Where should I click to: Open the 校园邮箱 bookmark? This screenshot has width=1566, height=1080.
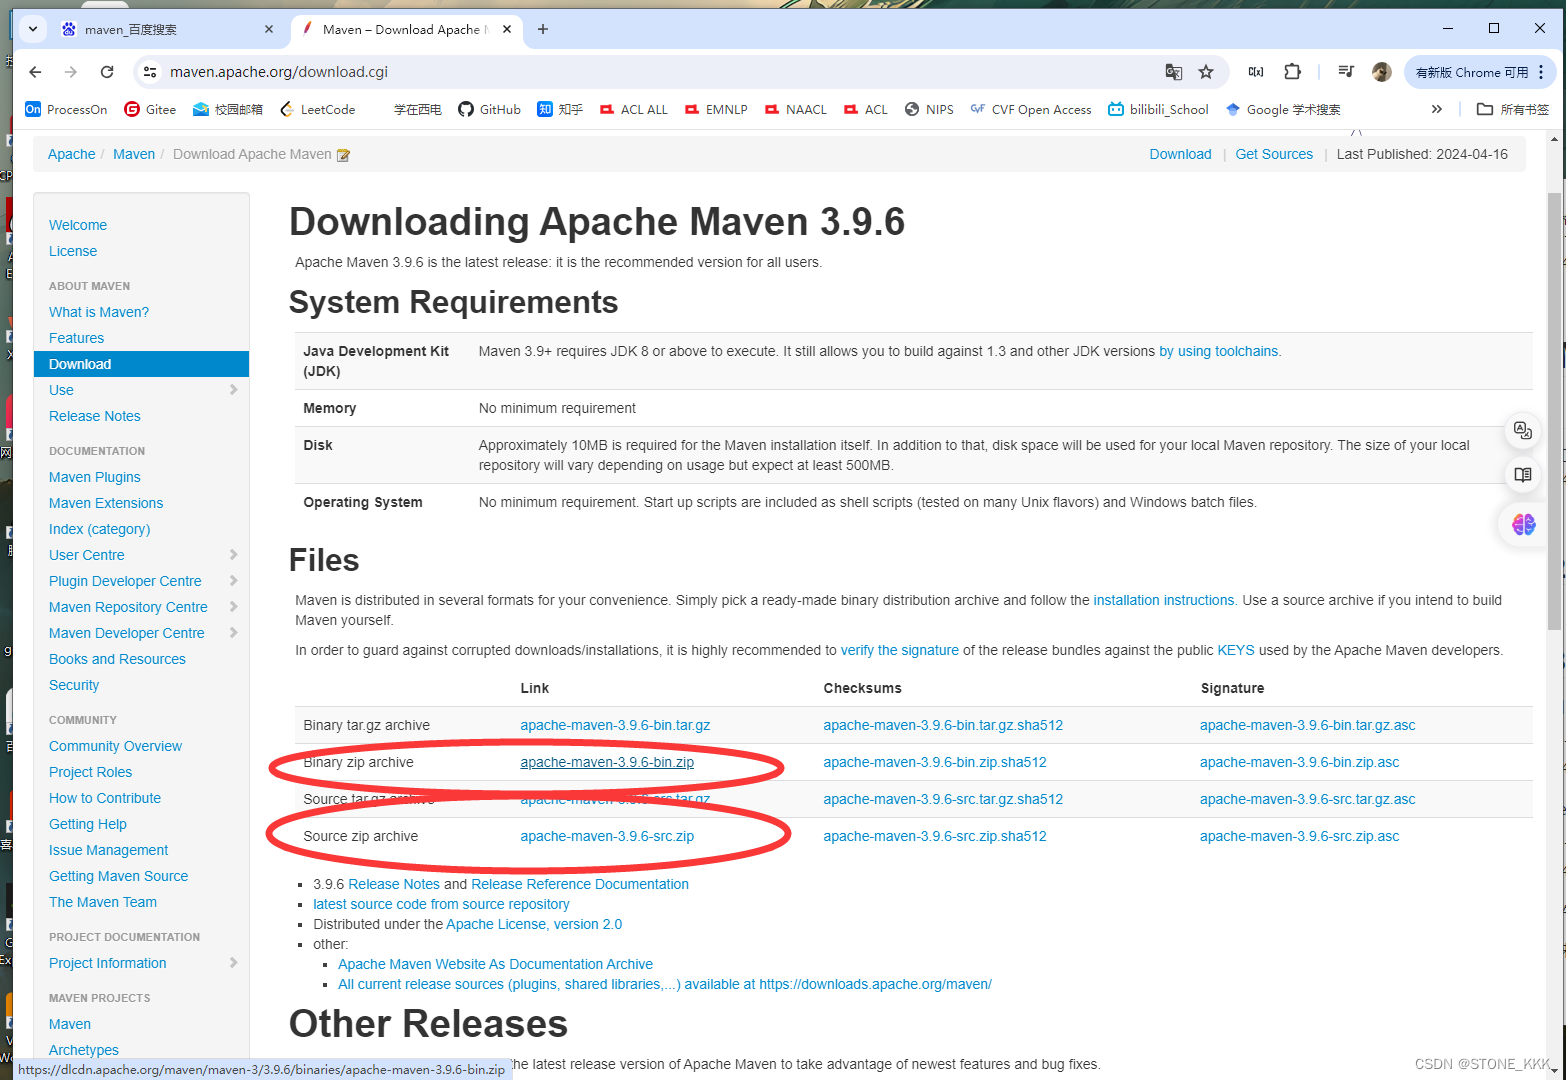click(228, 109)
